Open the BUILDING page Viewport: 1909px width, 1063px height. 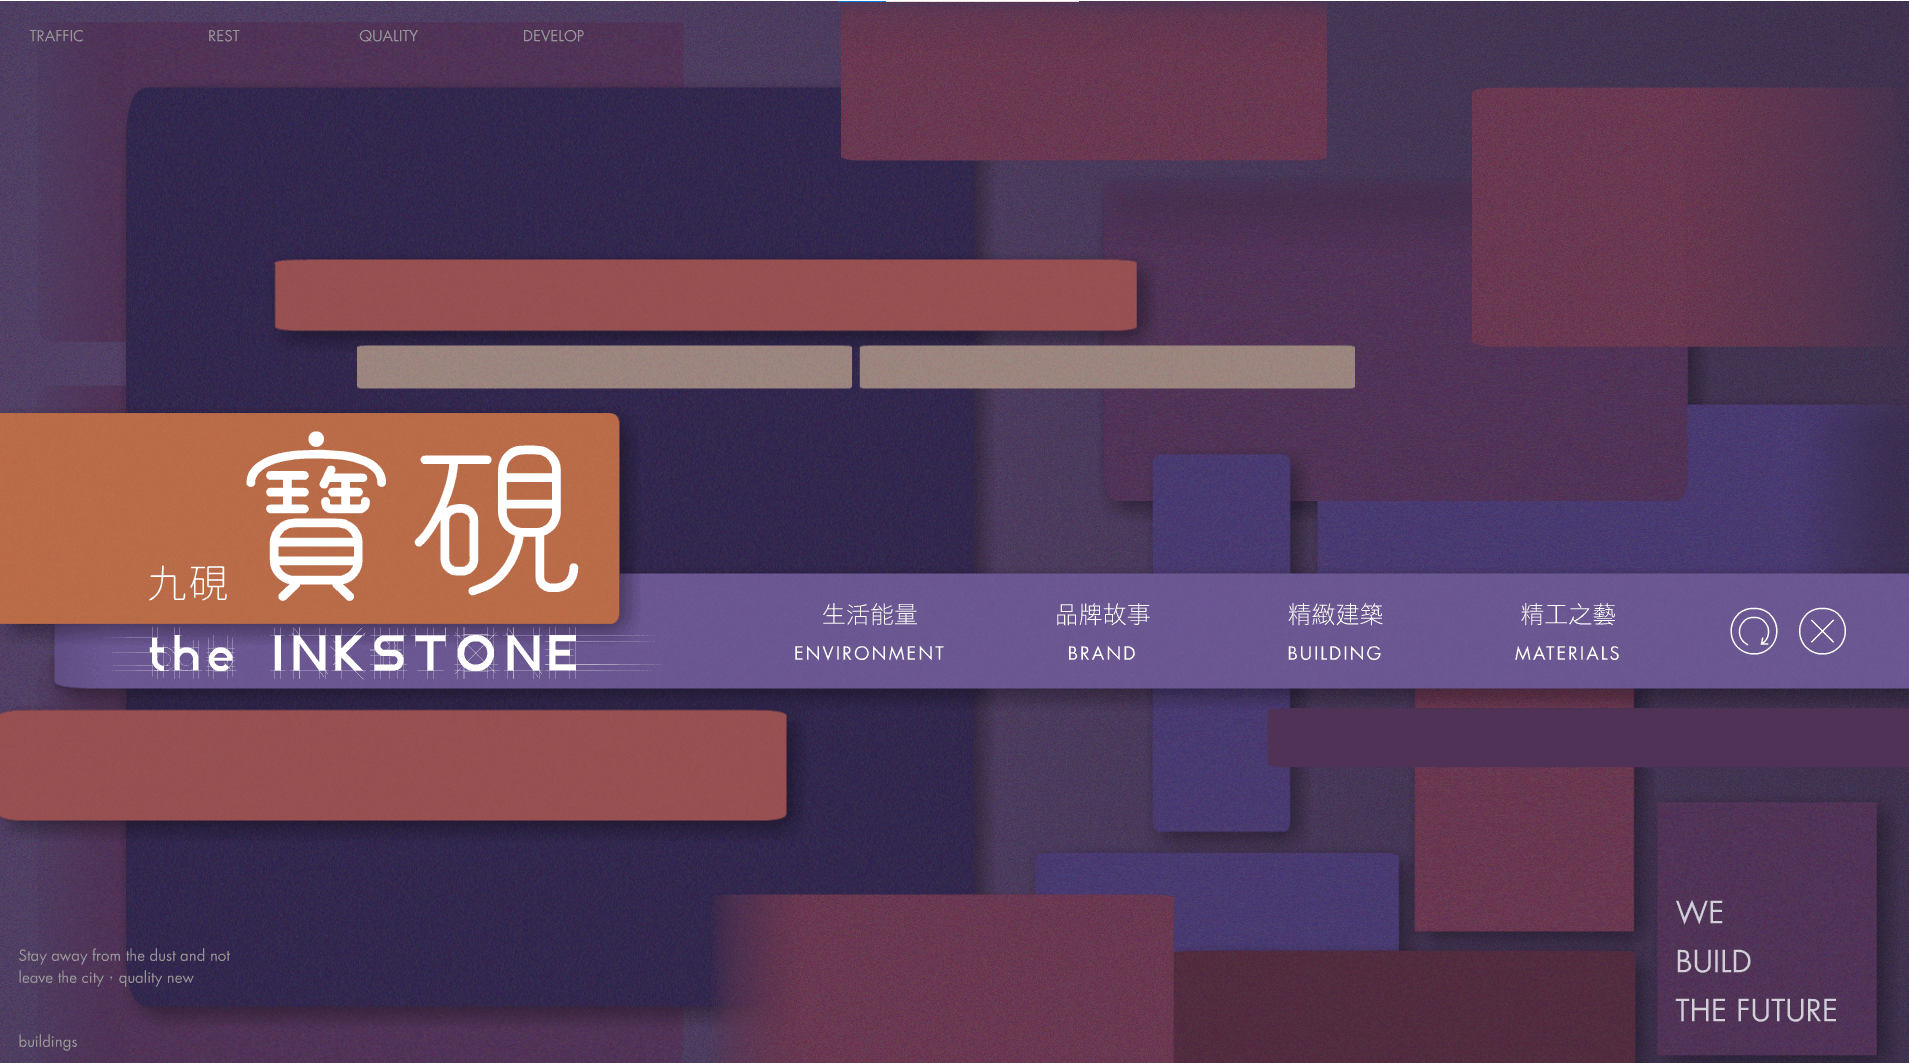click(1335, 632)
